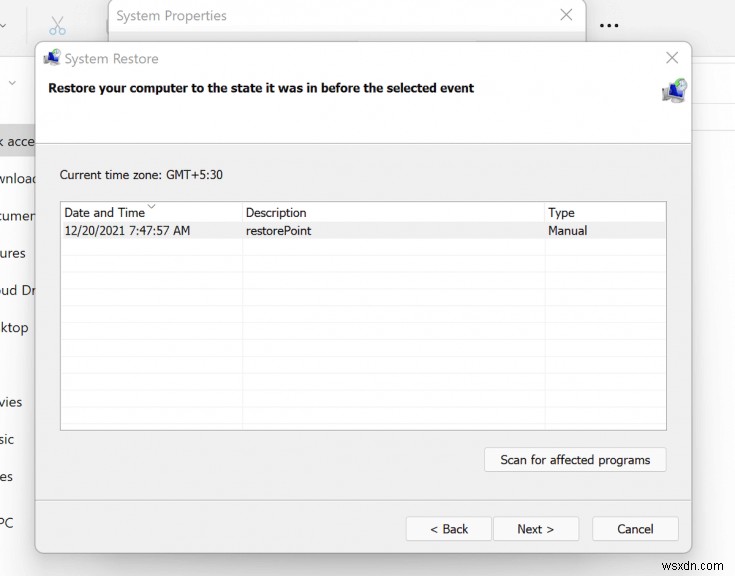The height and width of the screenshot is (576, 735).
Task: Click Scan for affected programs
Action: tap(575, 460)
